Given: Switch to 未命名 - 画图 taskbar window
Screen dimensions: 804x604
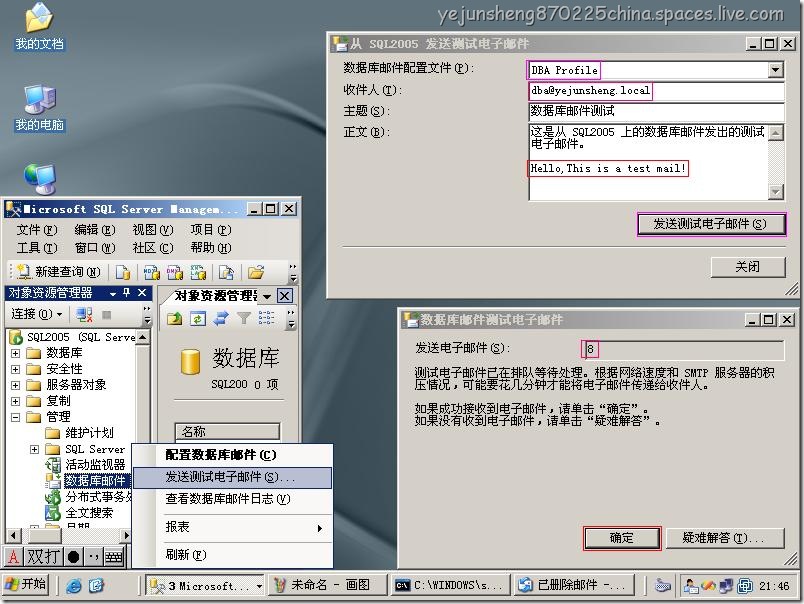Looking at the screenshot, I should [328, 585].
